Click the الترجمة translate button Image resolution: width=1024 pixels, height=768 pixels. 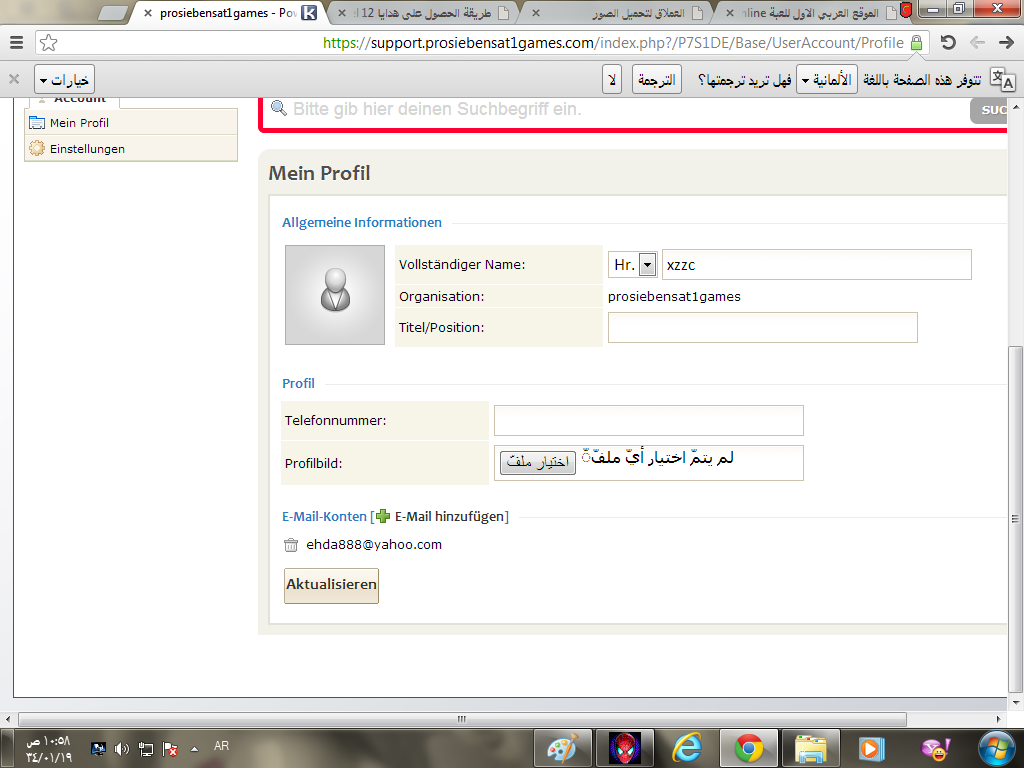click(x=657, y=80)
